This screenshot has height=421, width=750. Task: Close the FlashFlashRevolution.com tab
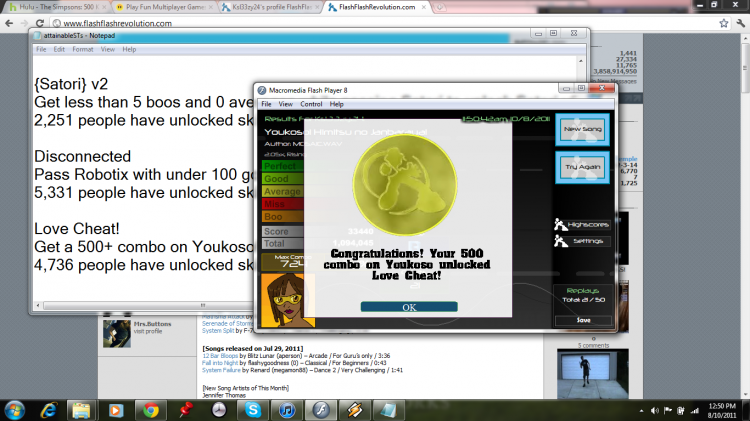[x=424, y=7]
